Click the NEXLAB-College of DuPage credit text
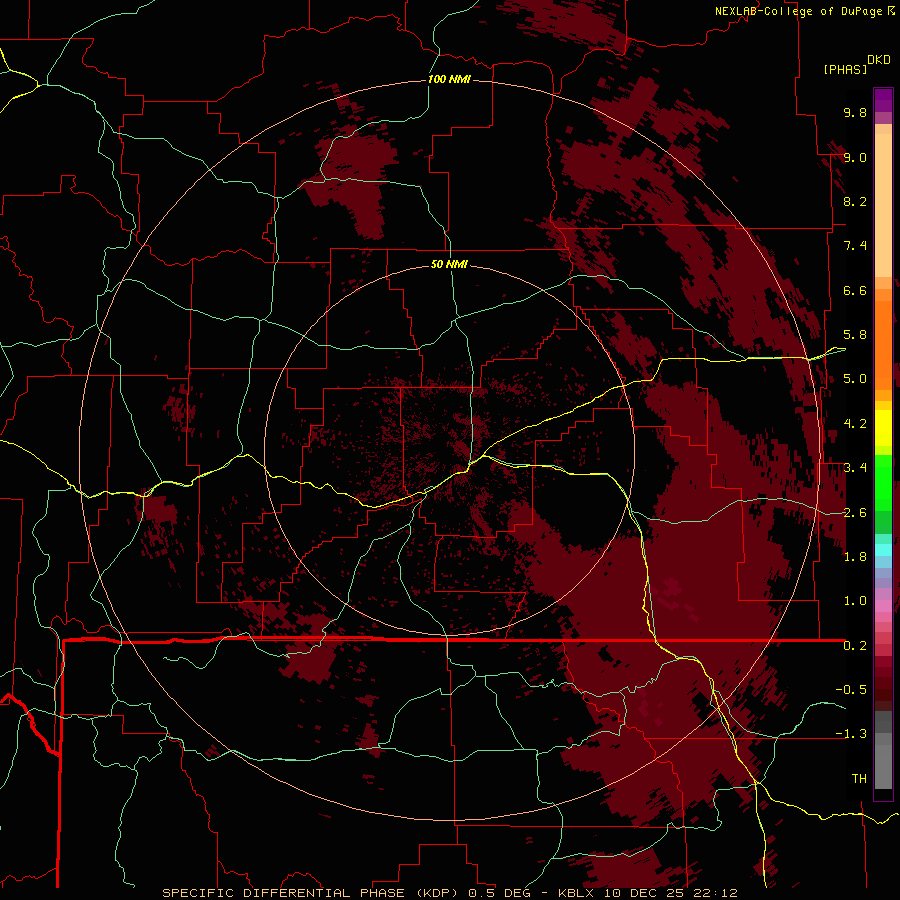This screenshot has width=900, height=900. coord(799,11)
